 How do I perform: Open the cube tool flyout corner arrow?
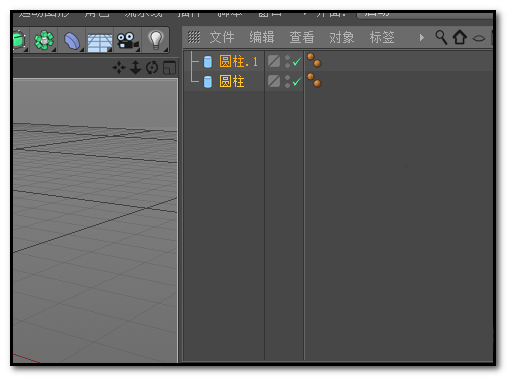[x=26, y=50]
